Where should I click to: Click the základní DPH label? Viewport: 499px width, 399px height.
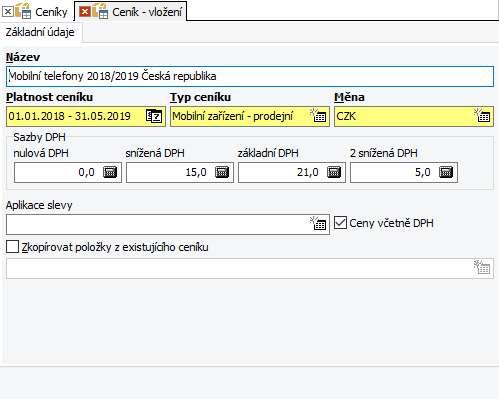tap(268, 153)
